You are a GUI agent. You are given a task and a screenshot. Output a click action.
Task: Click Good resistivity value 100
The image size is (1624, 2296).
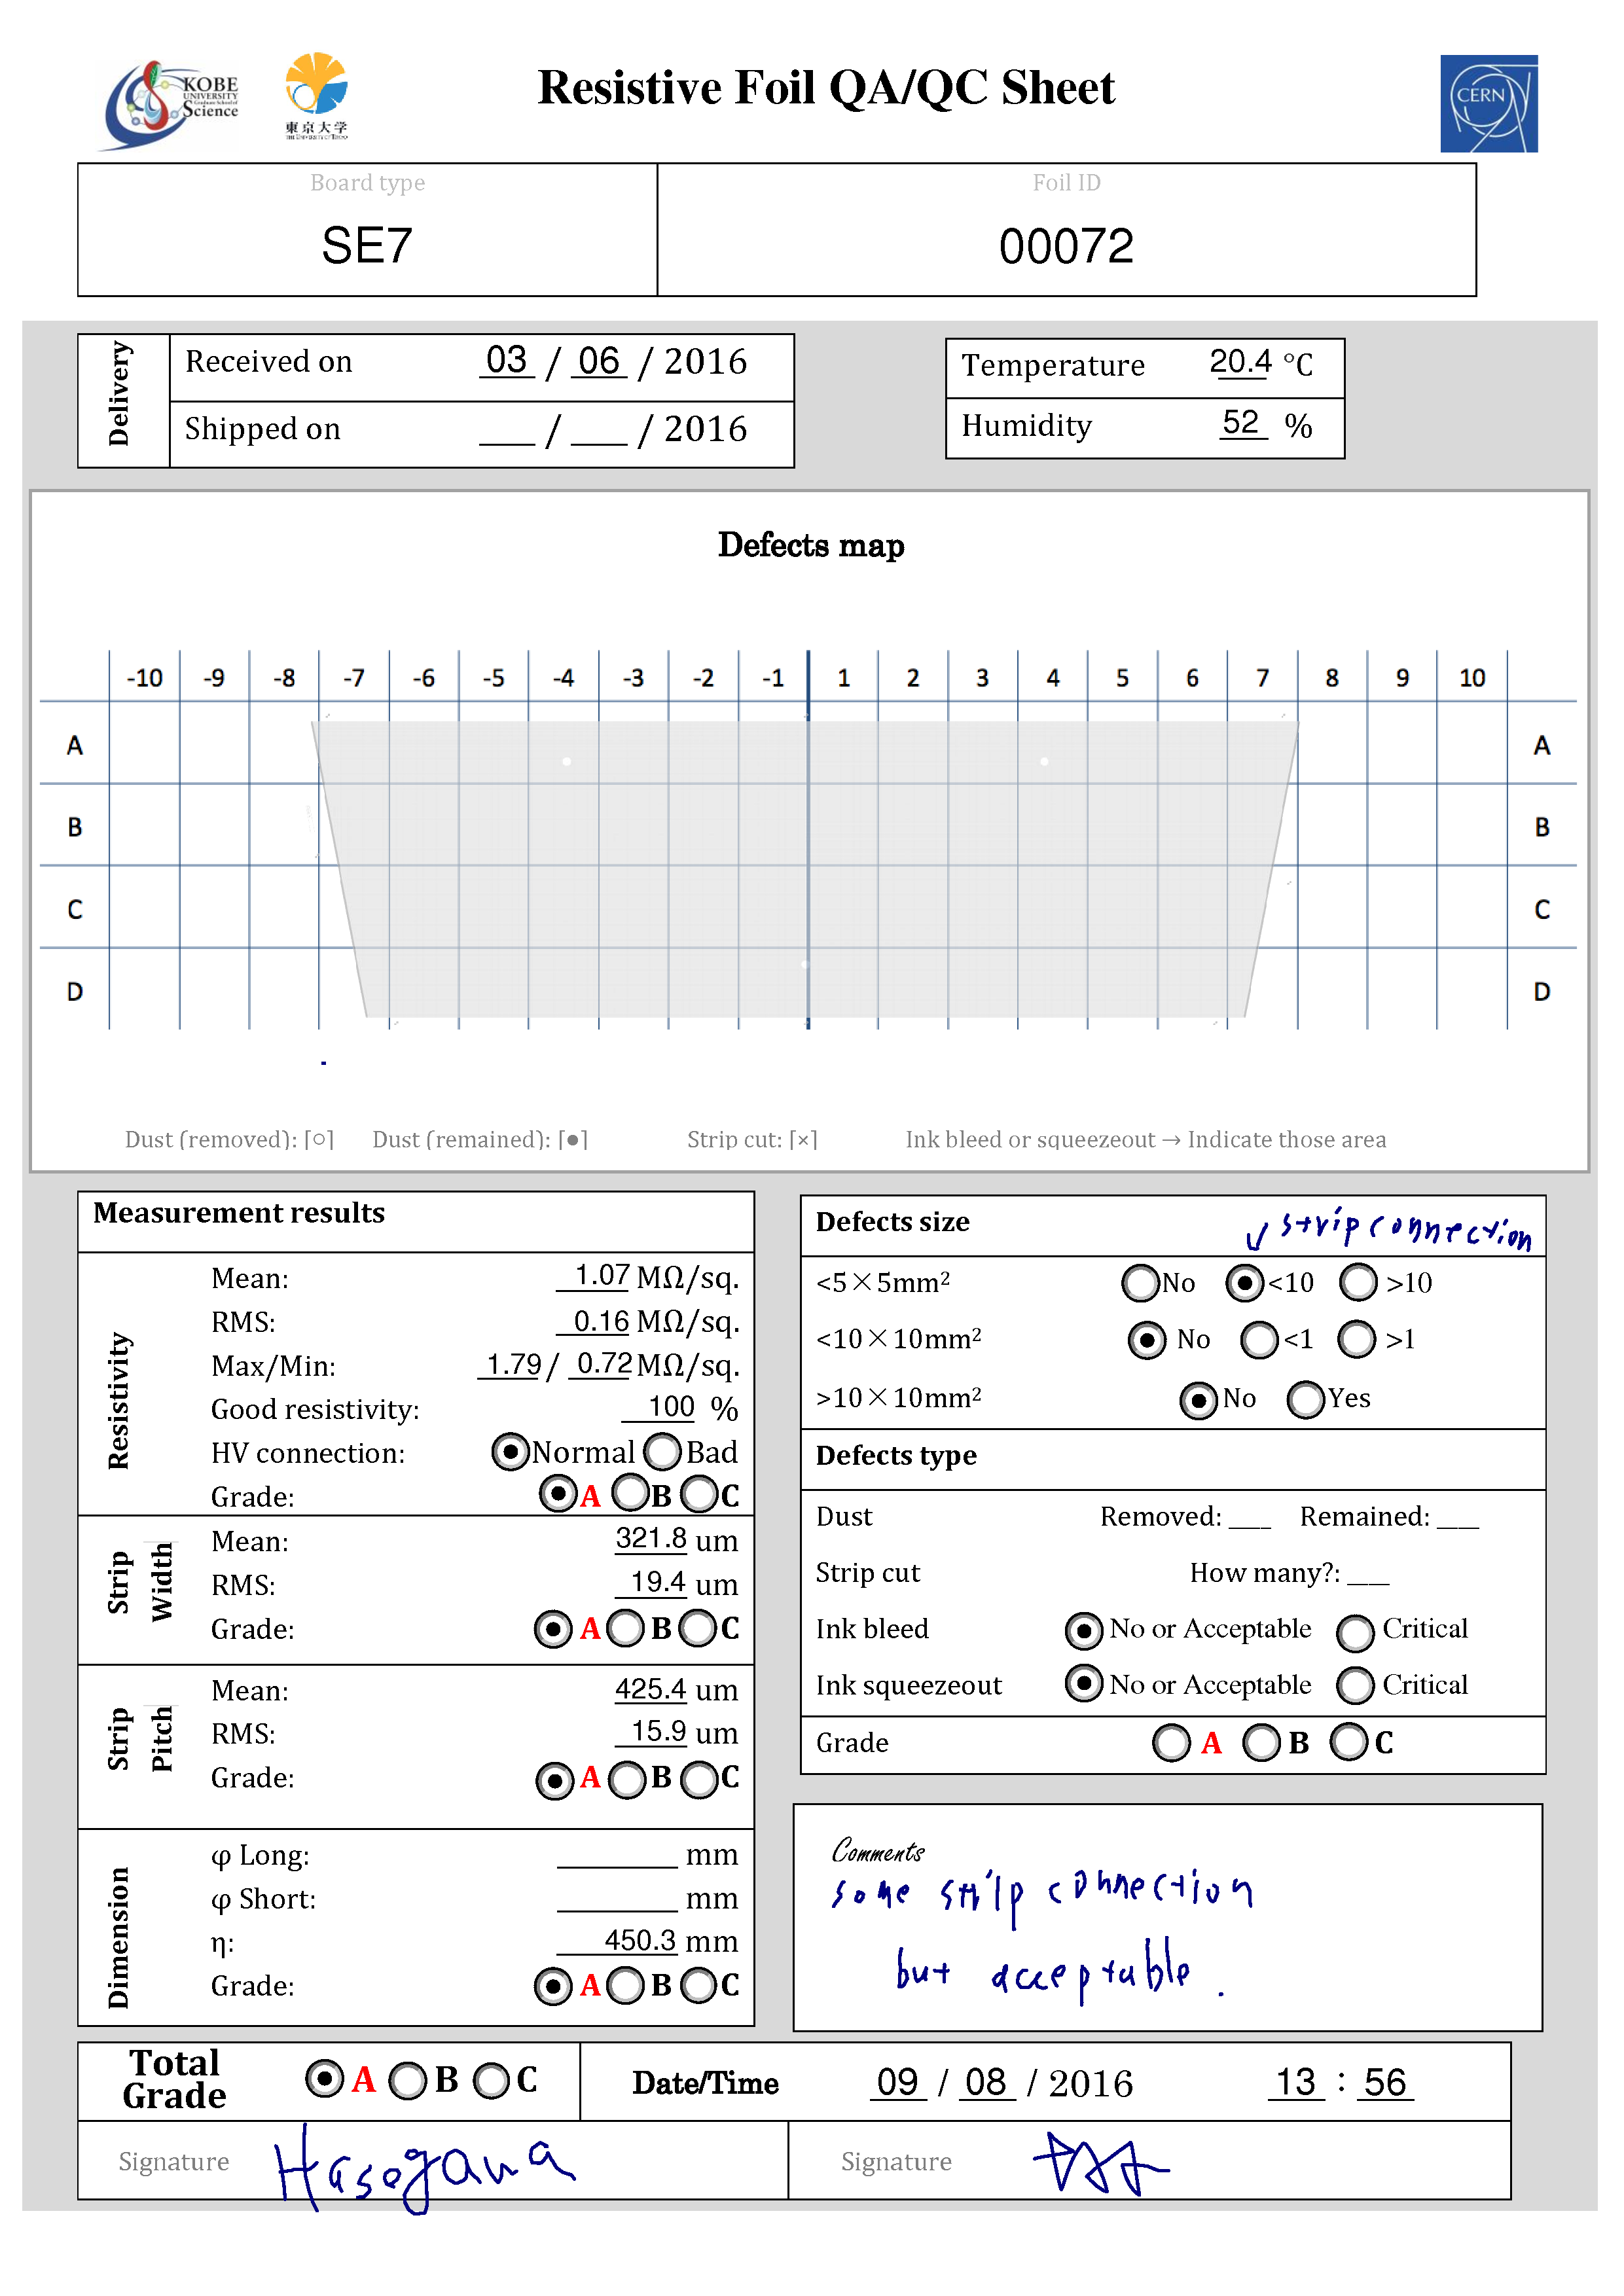point(659,1407)
